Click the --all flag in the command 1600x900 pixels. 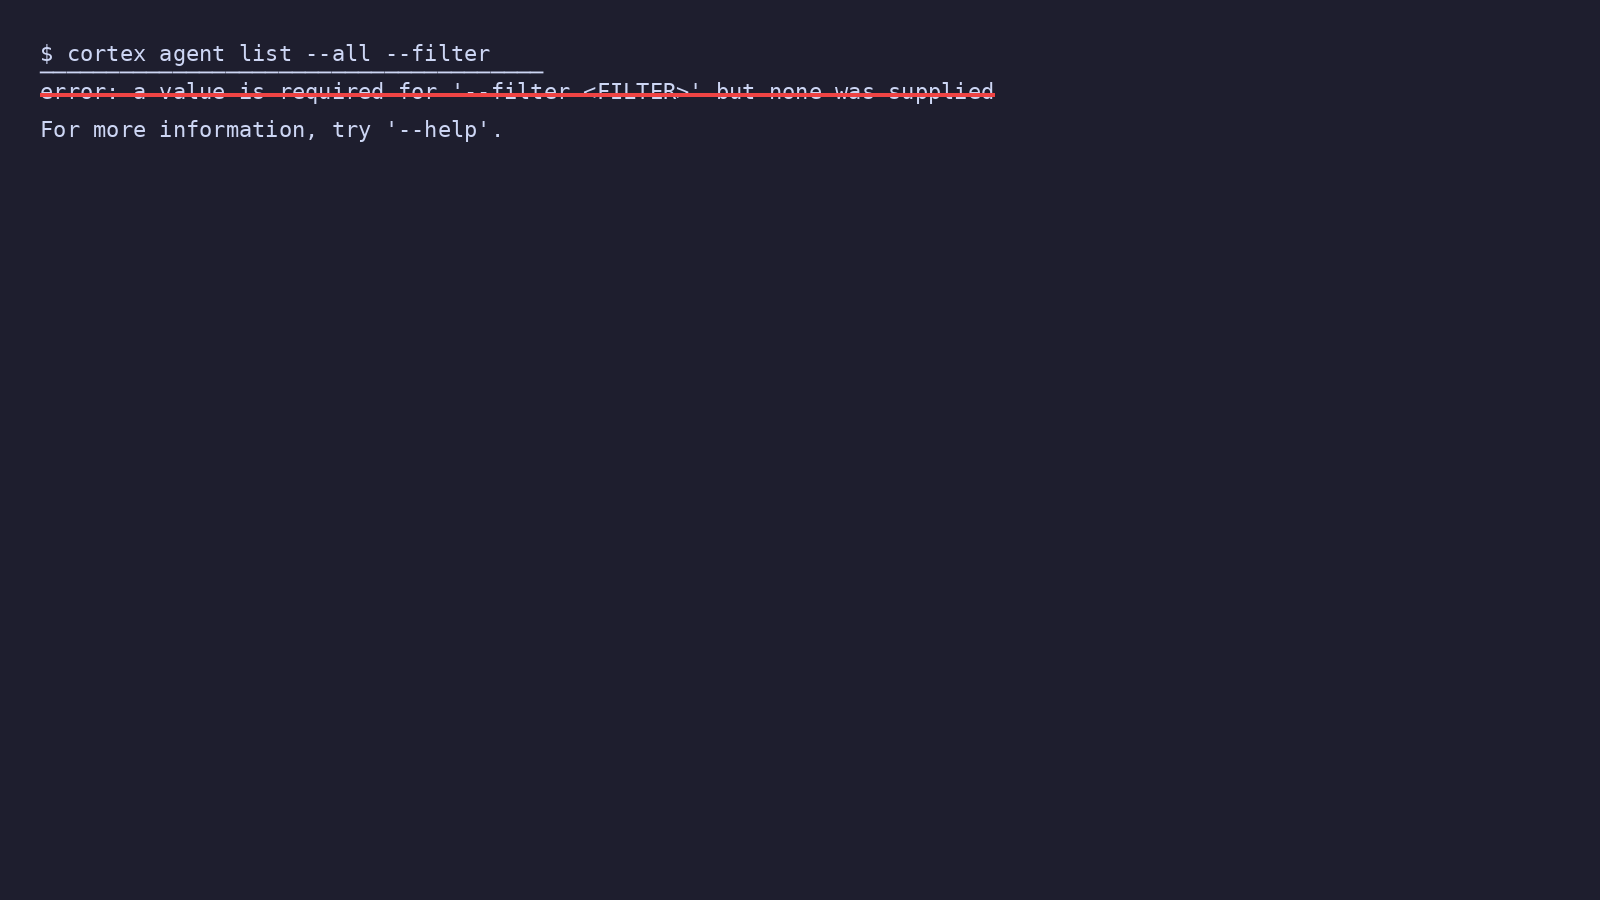click(338, 54)
